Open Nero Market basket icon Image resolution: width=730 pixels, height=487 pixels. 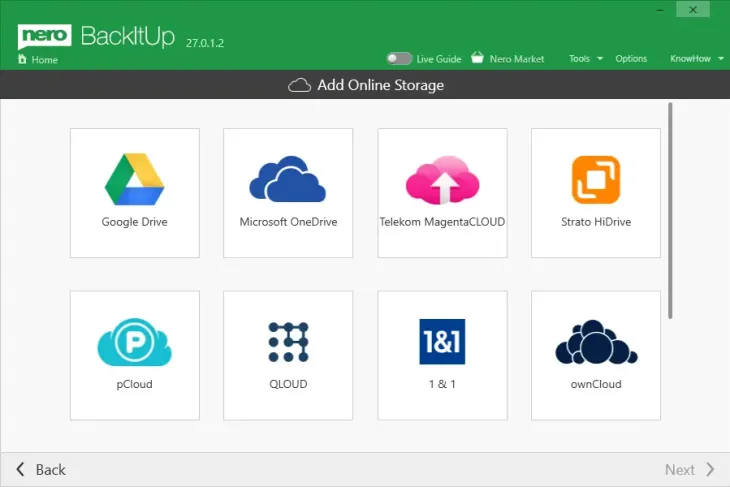[x=477, y=58]
